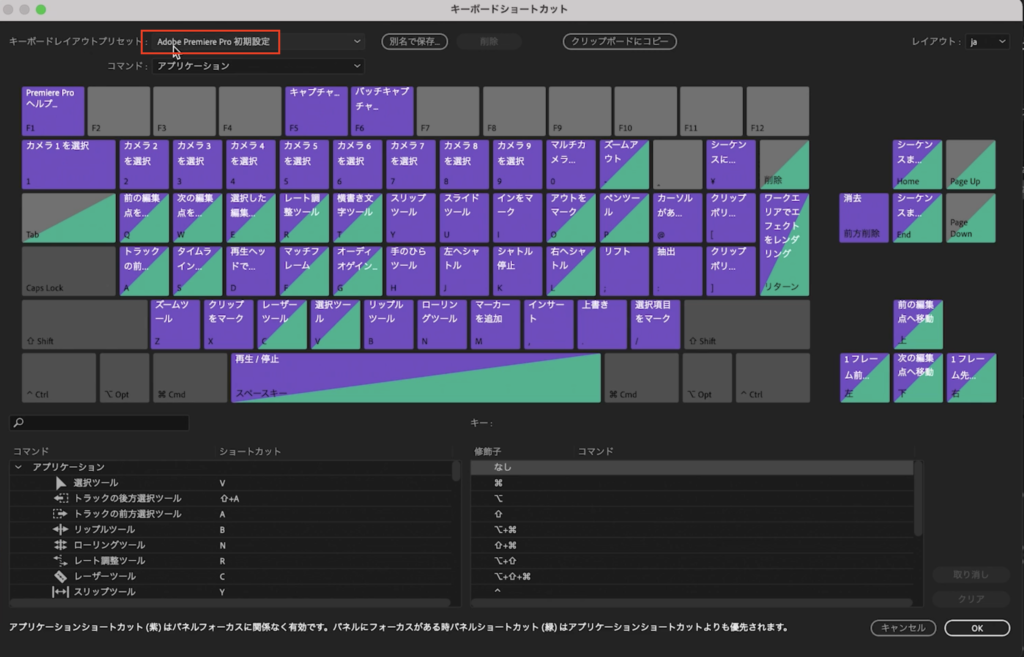Click the ⇧+A shortcut cell for トラックの後方選択ツール

click(x=229, y=498)
